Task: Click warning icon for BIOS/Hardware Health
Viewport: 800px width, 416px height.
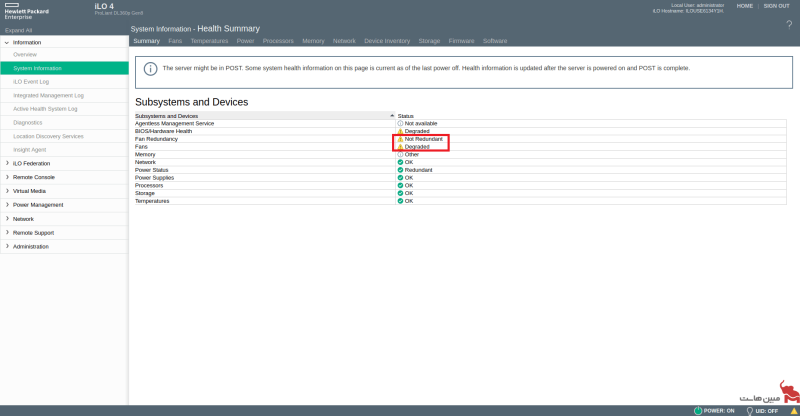Action: pyautogui.click(x=400, y=131)
